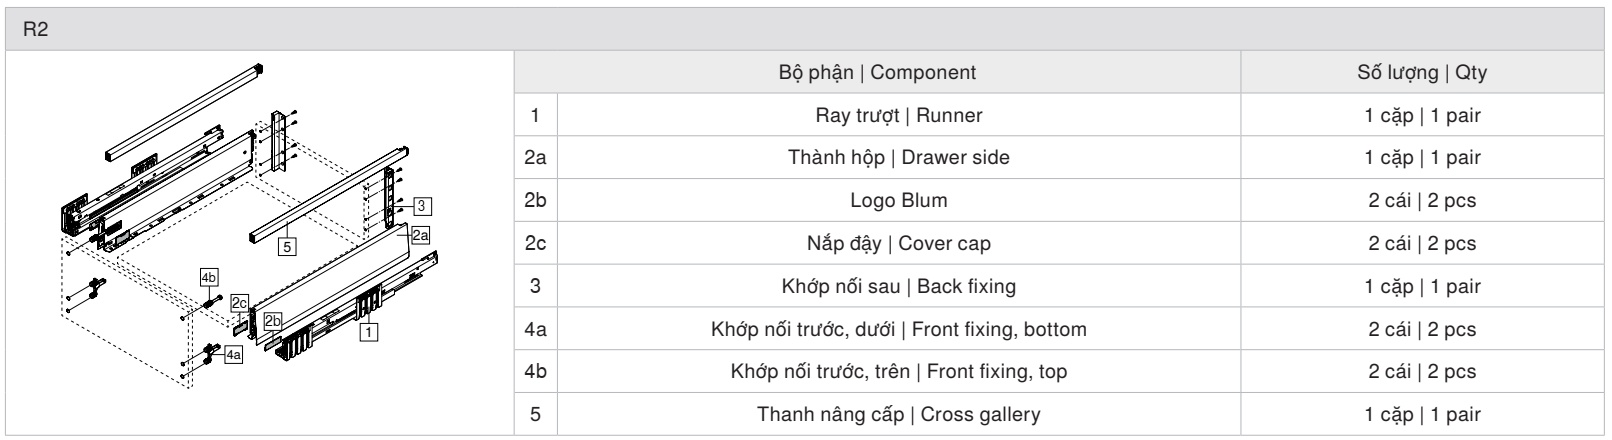Image resolution: width=1612 pixels, height=440 pixels.
Task: Click the diagram callout label 2c
Action: coord(239,301)
